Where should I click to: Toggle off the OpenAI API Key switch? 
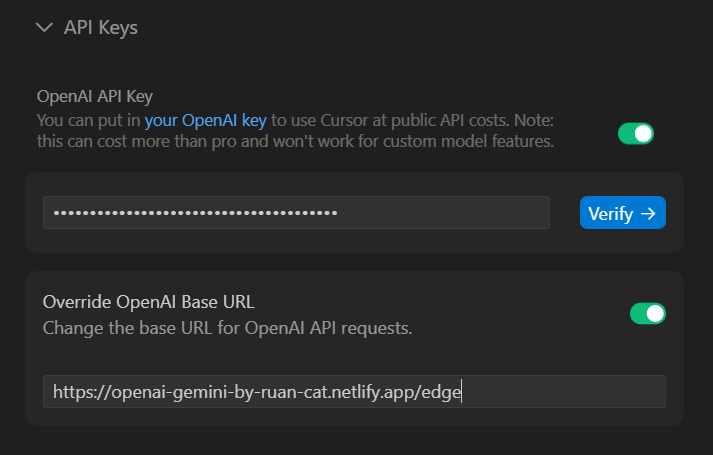point(635,134)
